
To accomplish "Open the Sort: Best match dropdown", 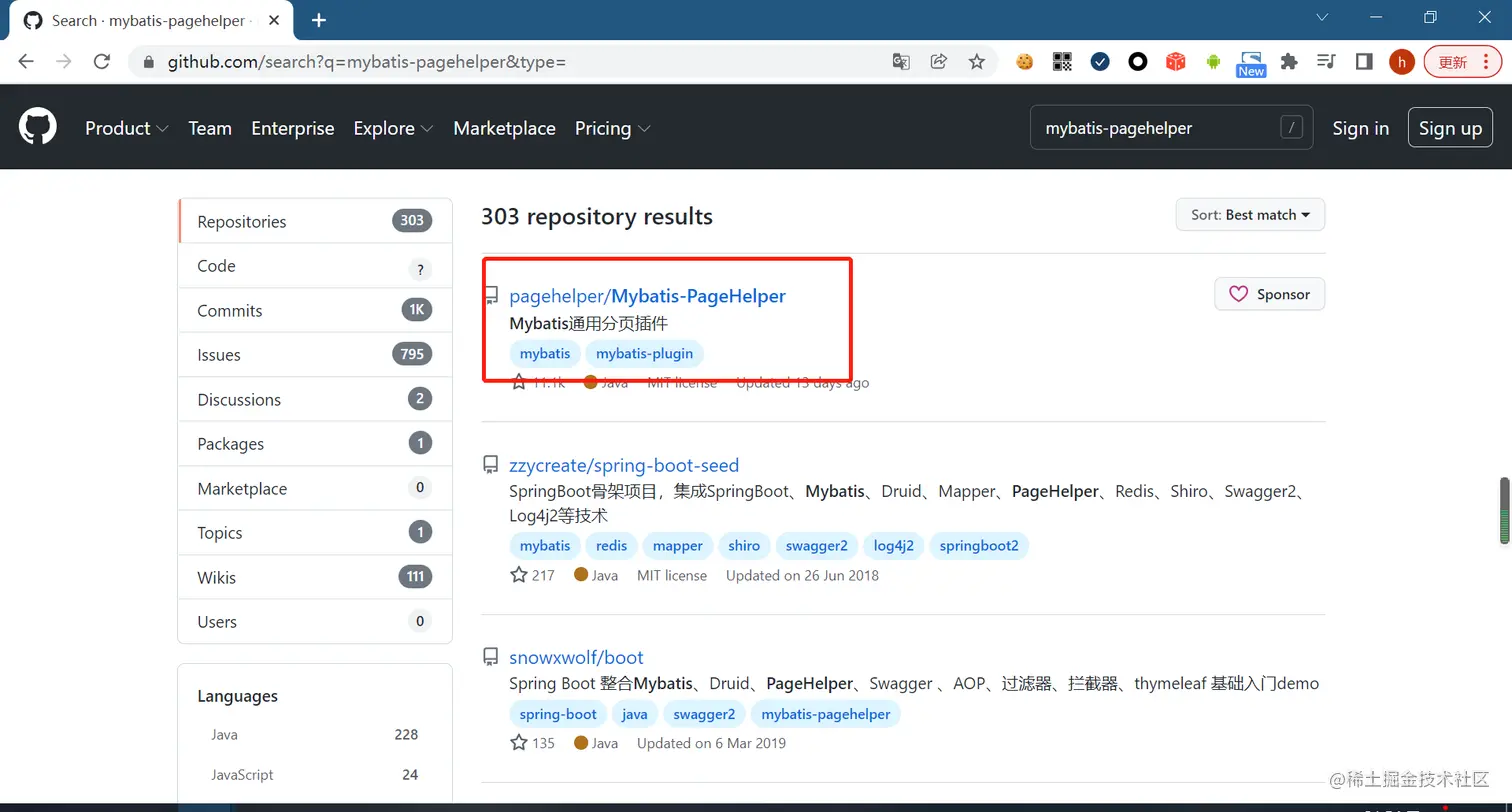I will pyautogui.click(x=1250, y=215).
